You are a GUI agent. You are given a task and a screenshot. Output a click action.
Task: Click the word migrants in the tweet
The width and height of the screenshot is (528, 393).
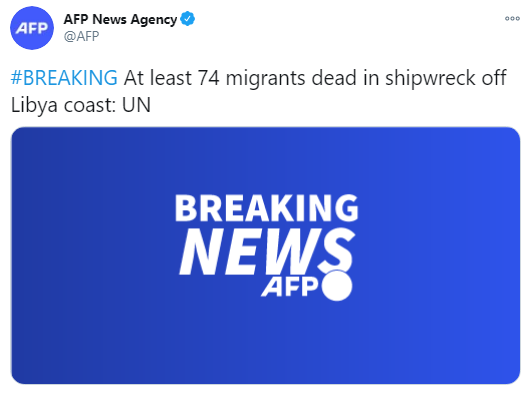click(266, 79)
